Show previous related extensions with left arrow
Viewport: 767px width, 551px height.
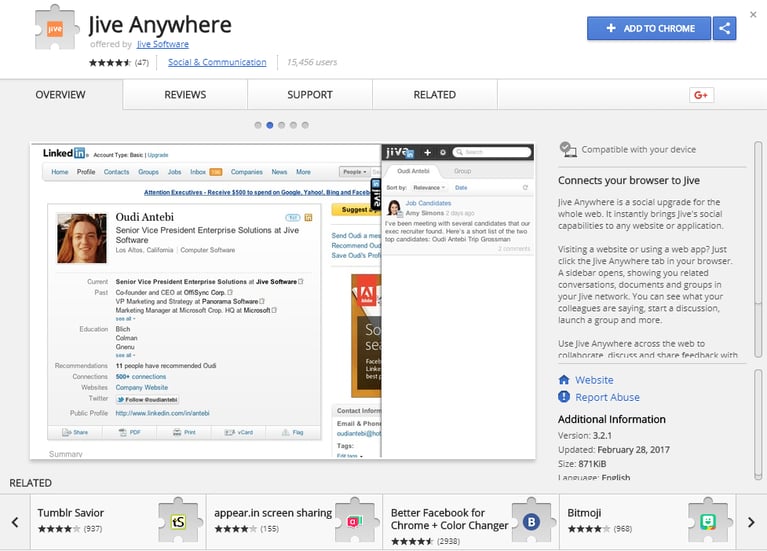(x=15, y=522)
